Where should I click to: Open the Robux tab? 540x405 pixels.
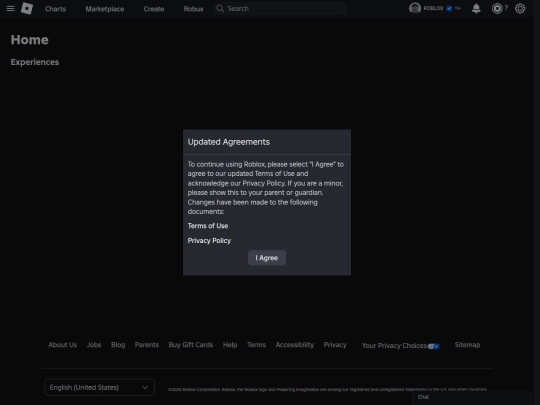coord(193,9)
